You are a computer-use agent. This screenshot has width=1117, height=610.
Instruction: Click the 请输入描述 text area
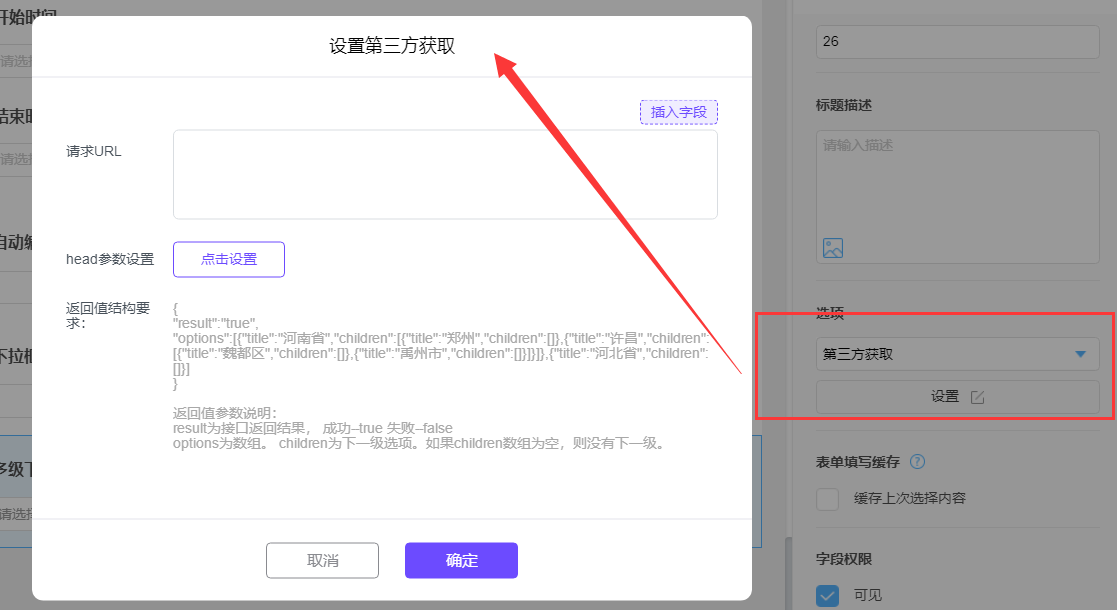pos(957,197)
